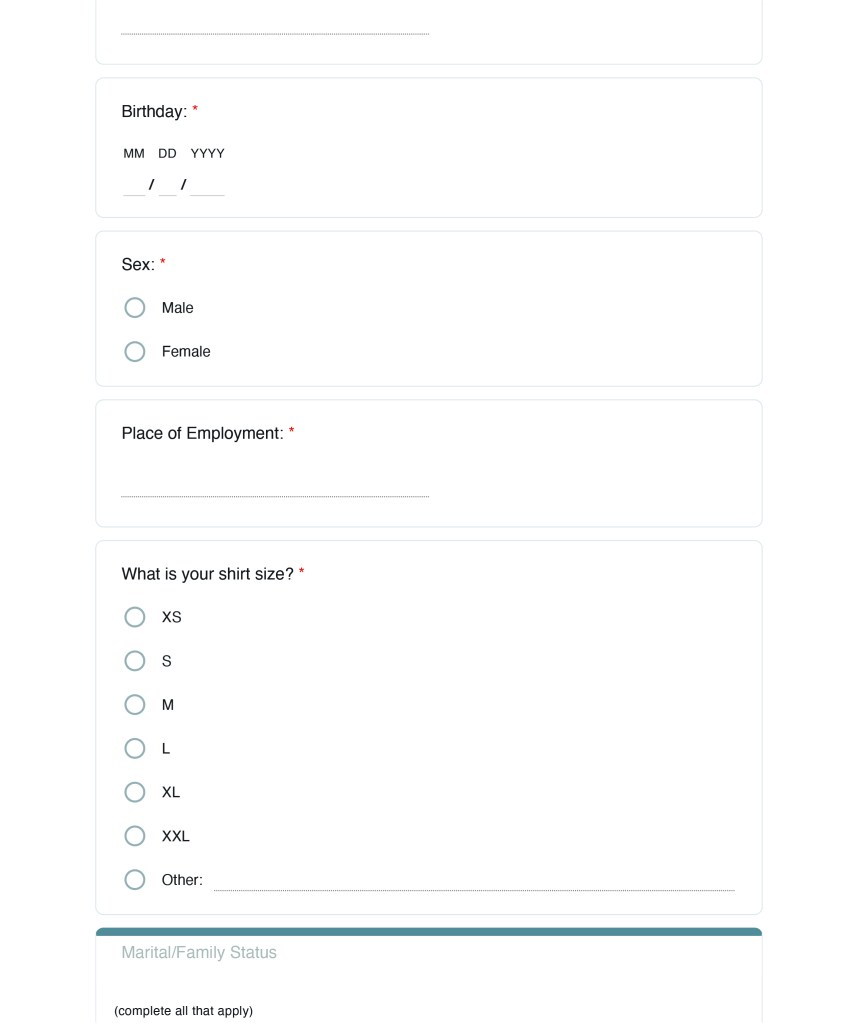Click the birthday day (DD) field
Image resolution: width=851 pixels, height=1023 pixels.
coord(167,185)
